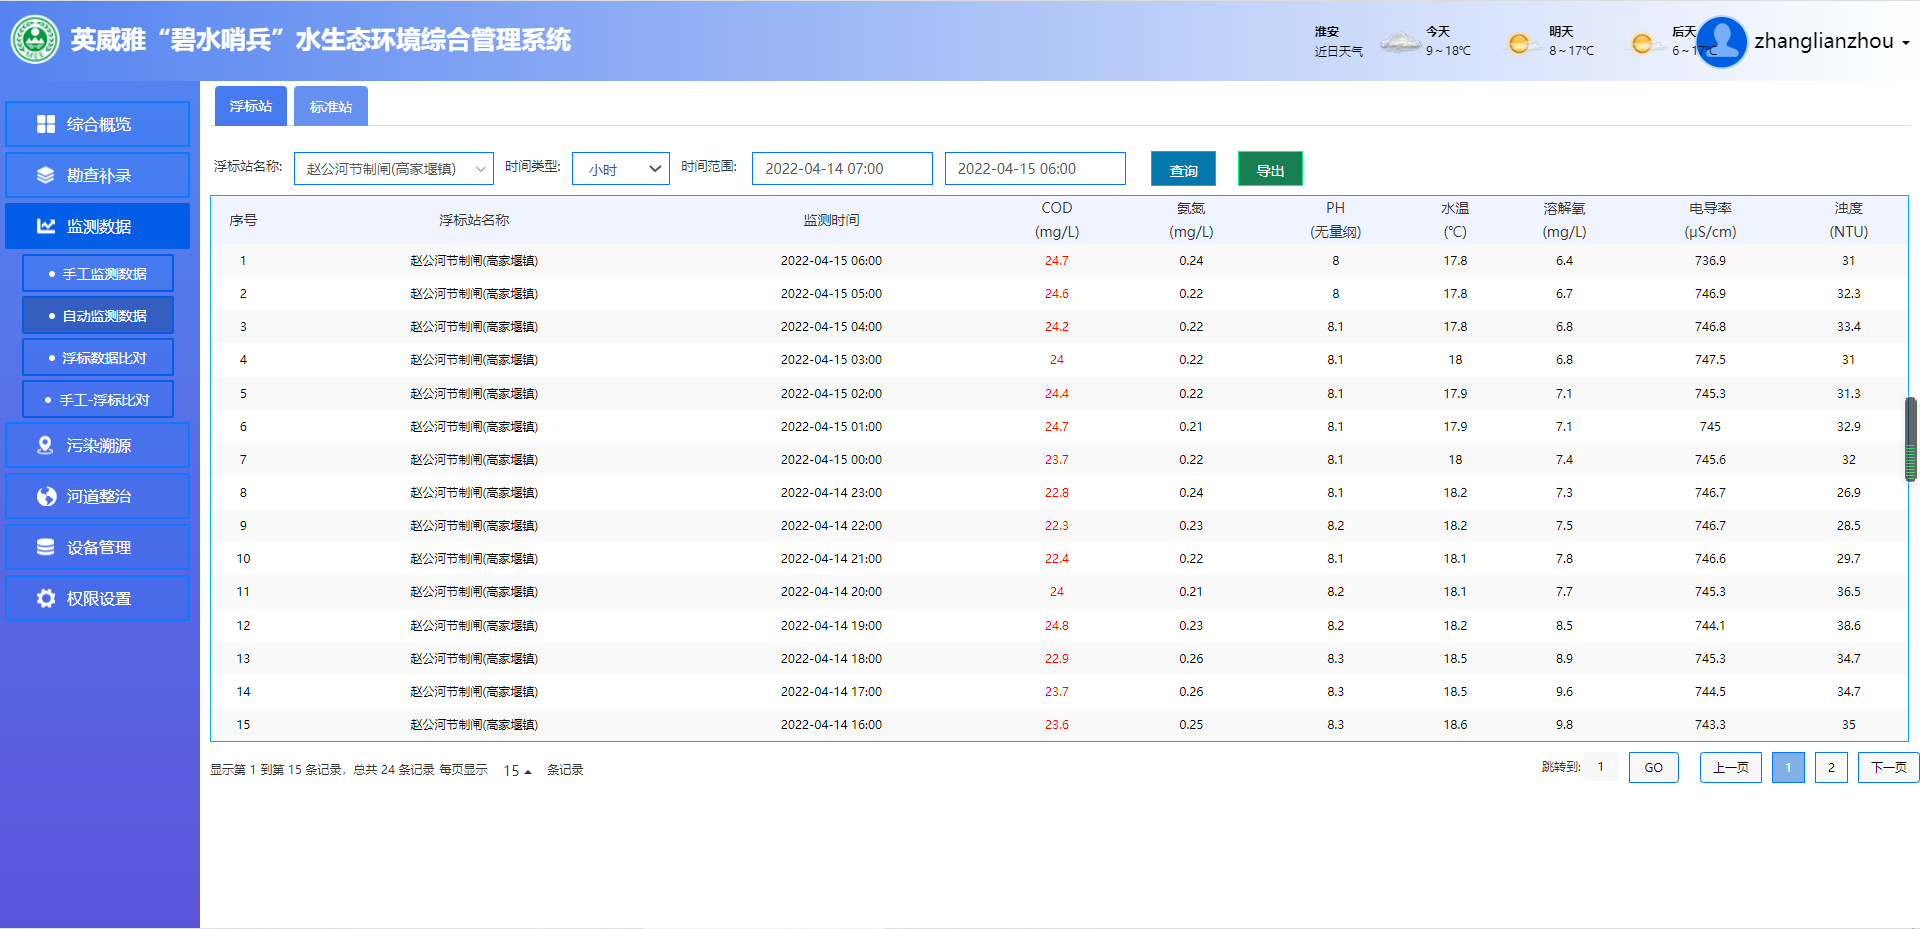Screen dimensions: 1920x929
Task: Open the 时间类型 小时 dropdown
Action: pos(620,169)
